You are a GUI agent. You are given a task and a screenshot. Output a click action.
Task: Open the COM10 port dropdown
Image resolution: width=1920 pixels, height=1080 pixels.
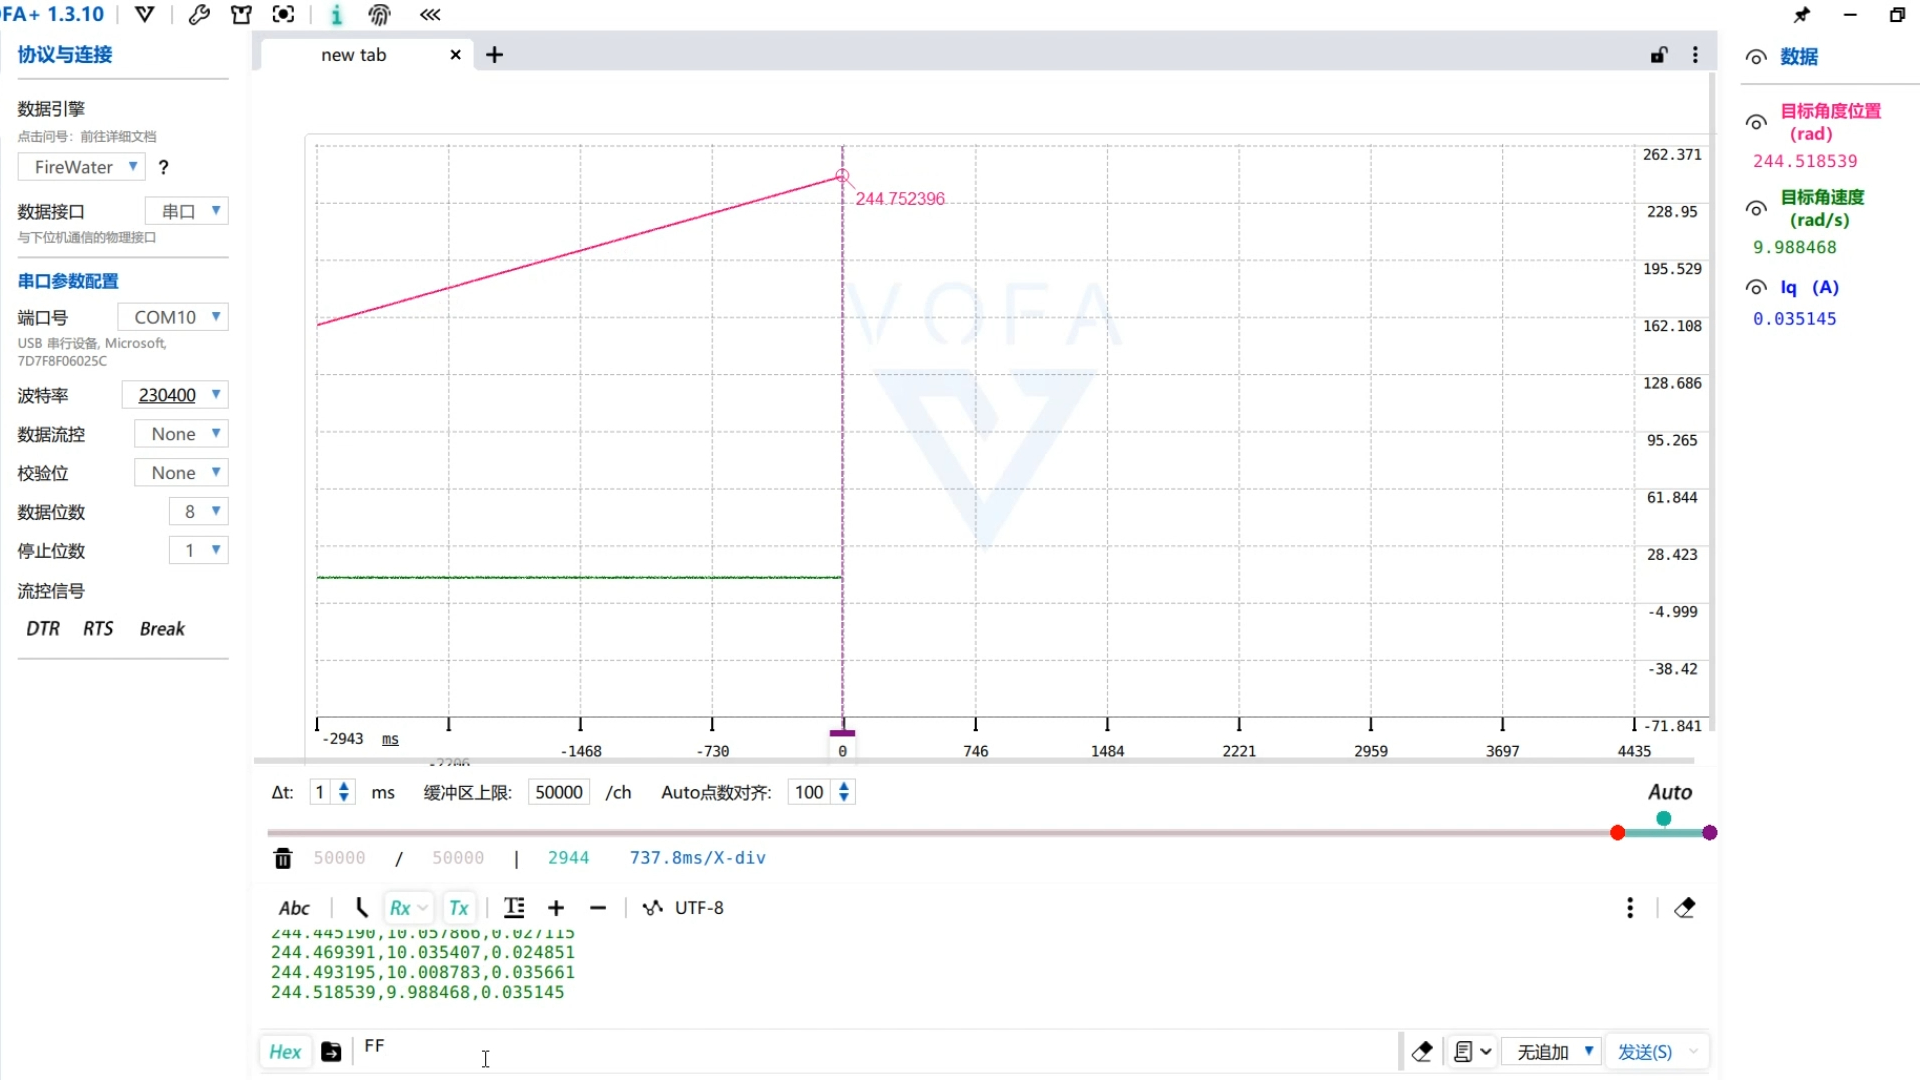coord(174,317)
